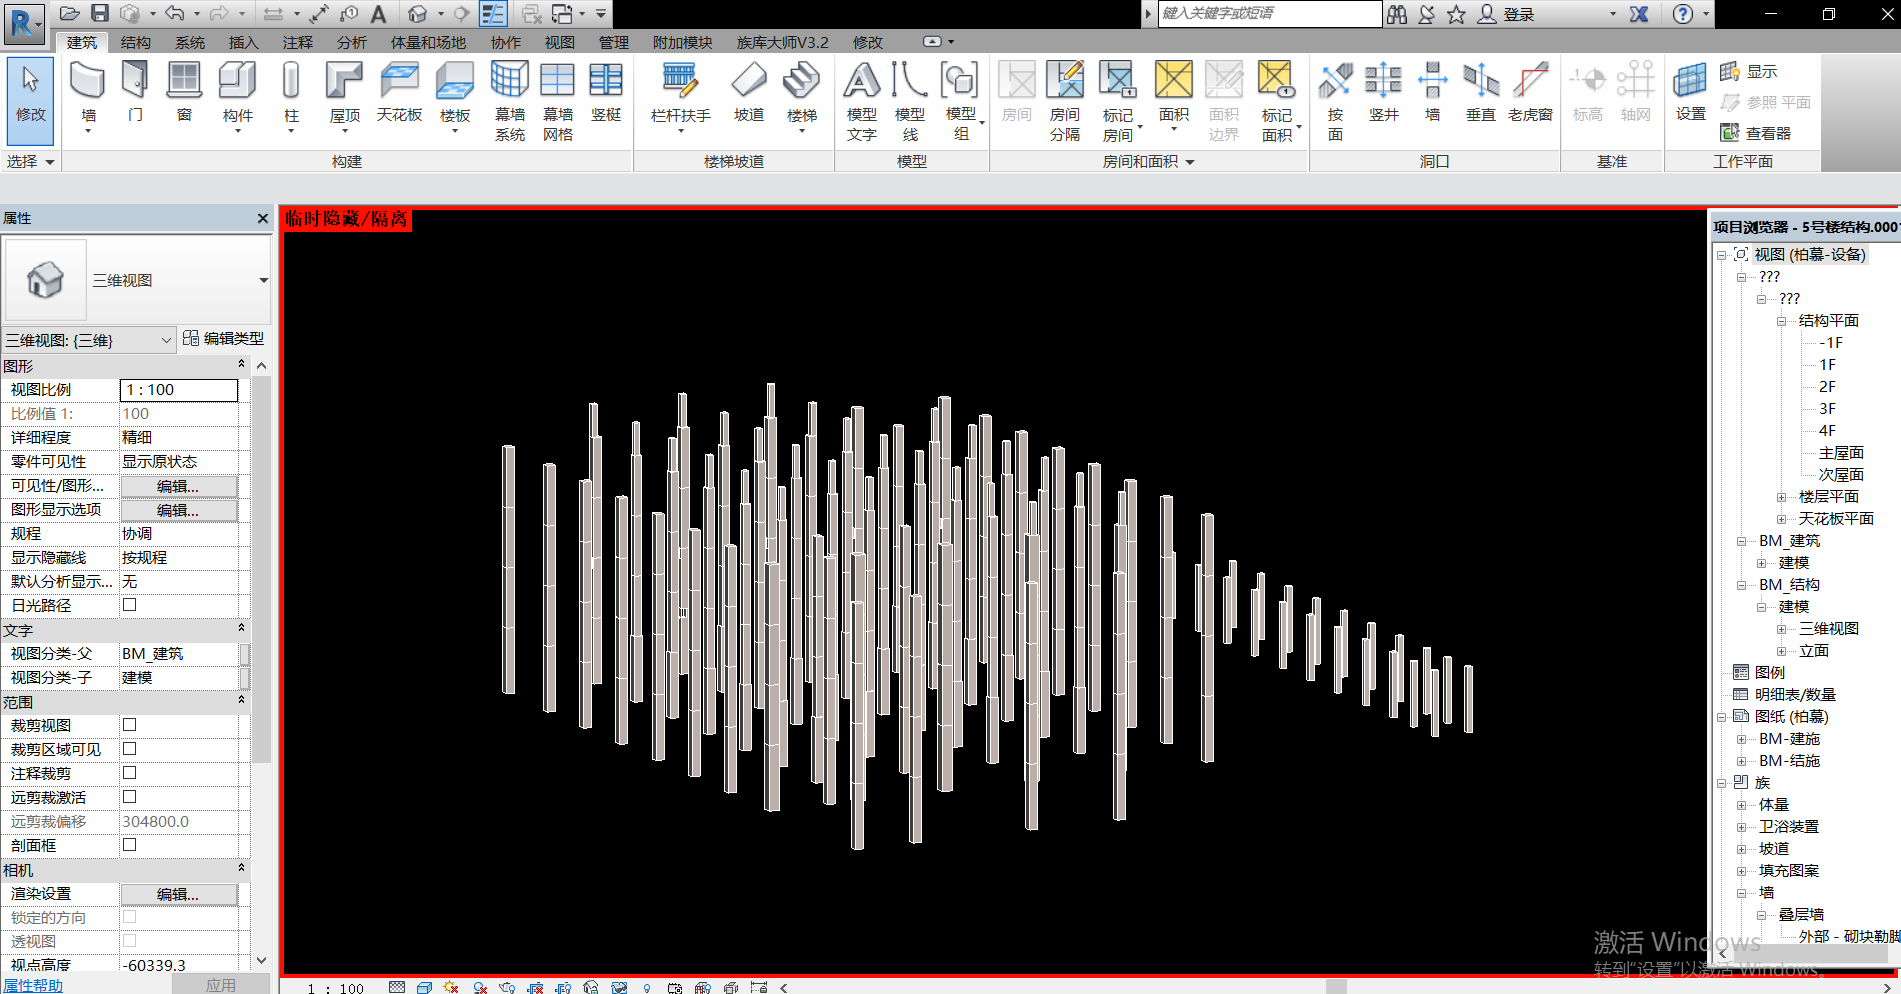The width and height of the screenshot is (1901, 994).
Task: Expand the 楼层平面 tree node
Action: point(1782,497)
